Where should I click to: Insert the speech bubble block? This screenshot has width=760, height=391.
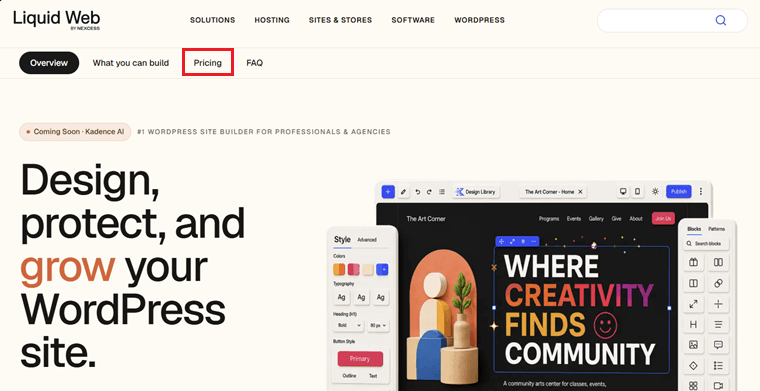(x=718, y=345)
